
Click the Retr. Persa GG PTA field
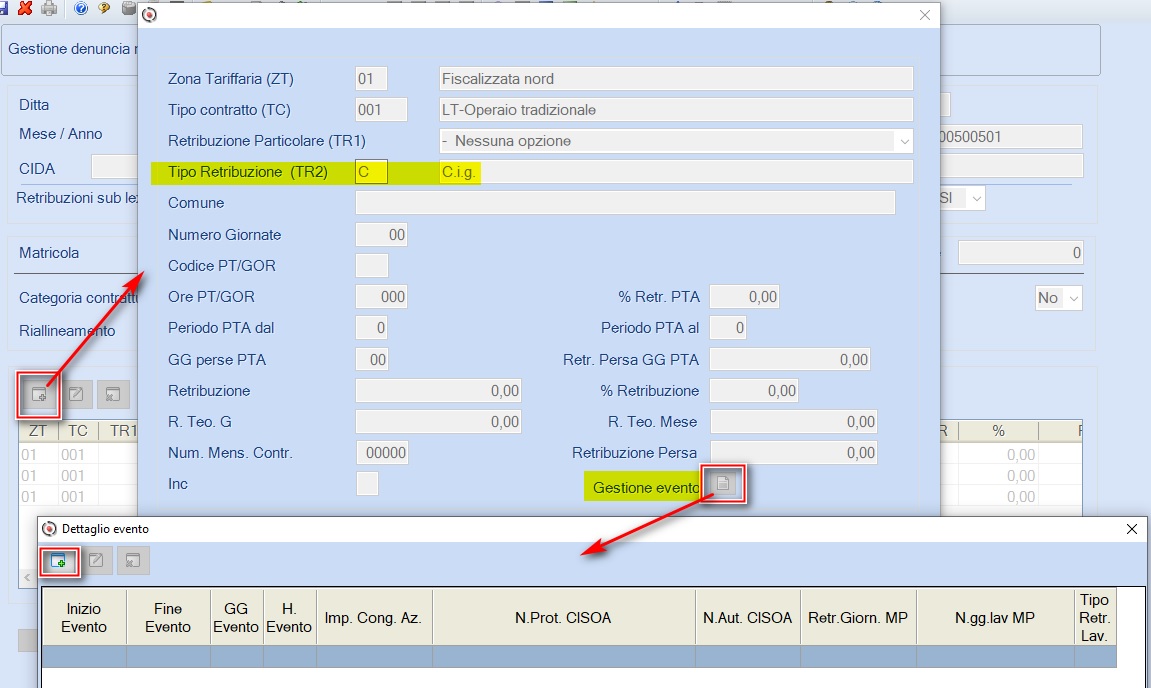(790, 360)
